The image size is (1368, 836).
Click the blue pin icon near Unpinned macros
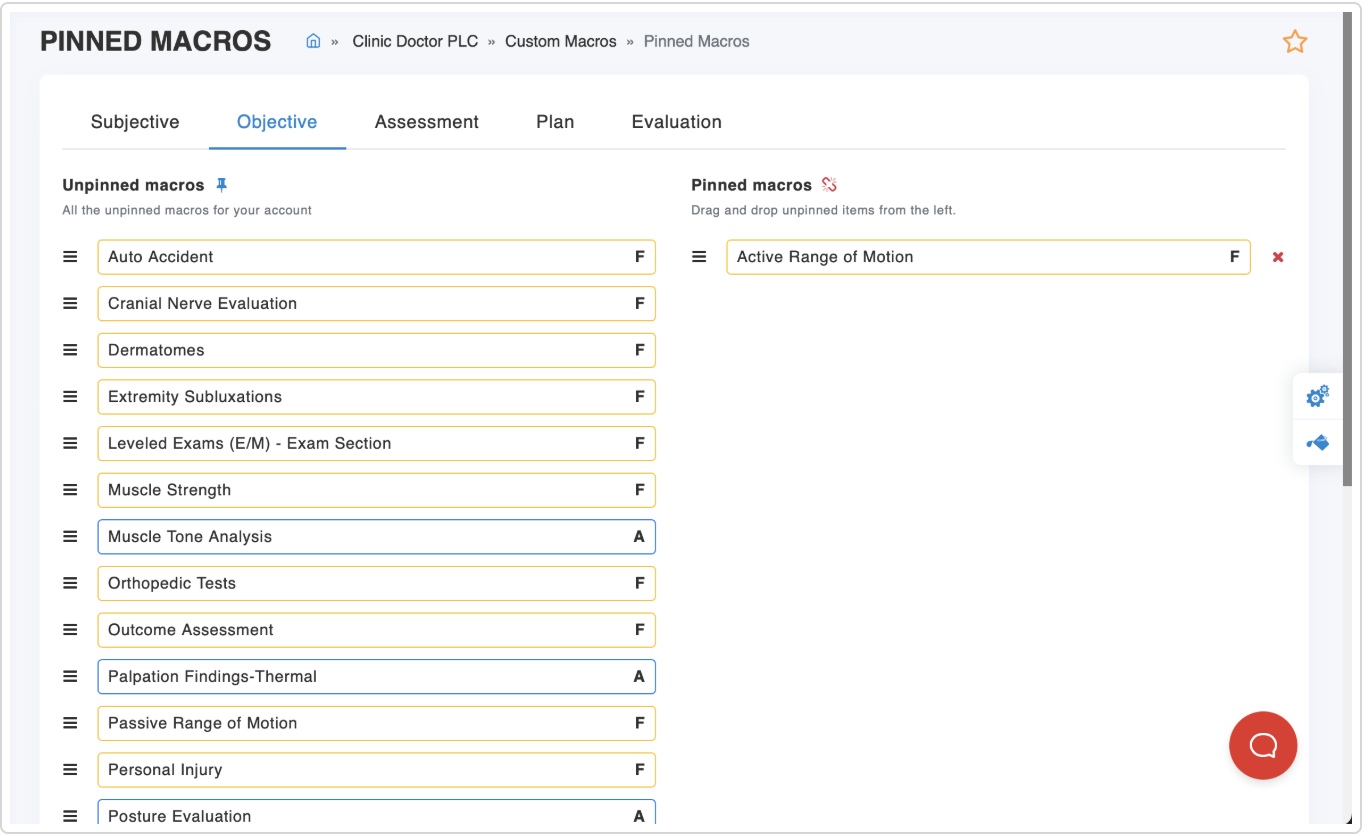pos(222,185)
